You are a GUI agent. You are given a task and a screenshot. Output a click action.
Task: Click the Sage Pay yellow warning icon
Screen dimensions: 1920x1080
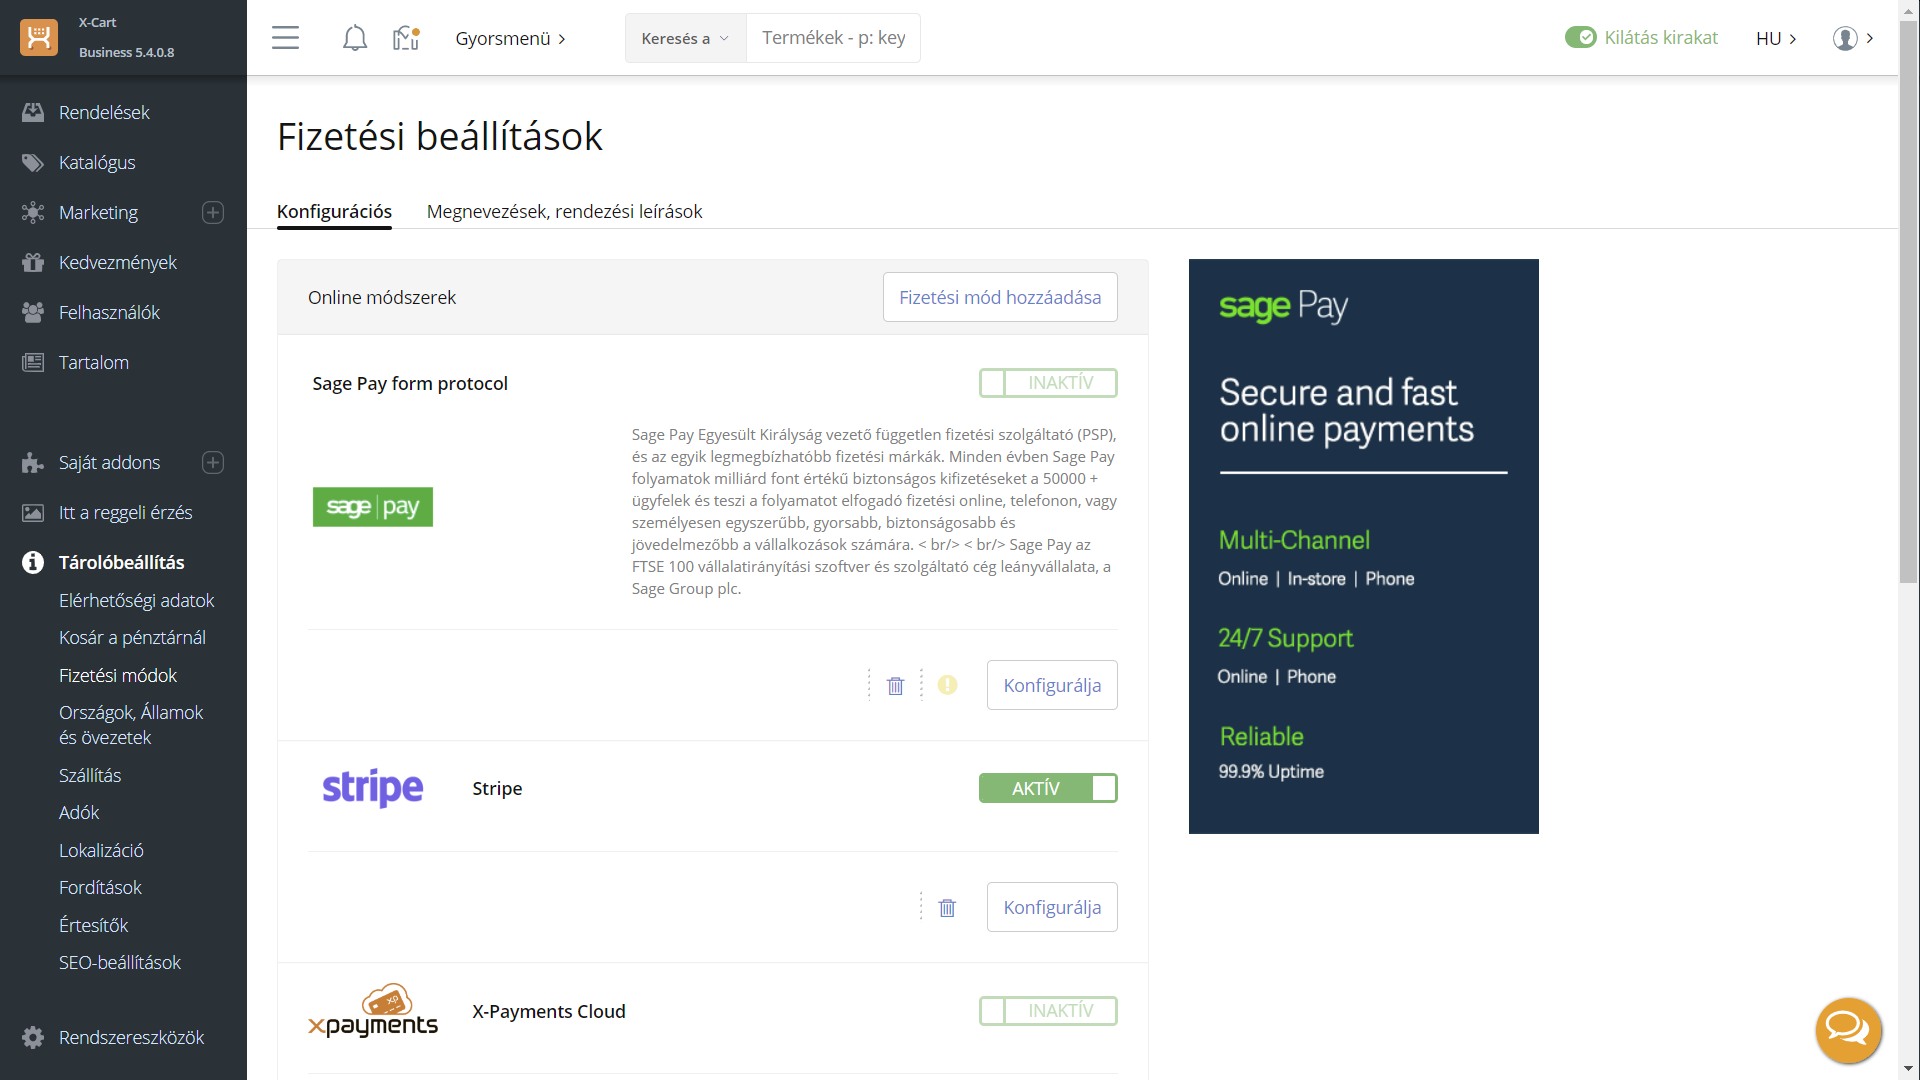pos(947,685)
